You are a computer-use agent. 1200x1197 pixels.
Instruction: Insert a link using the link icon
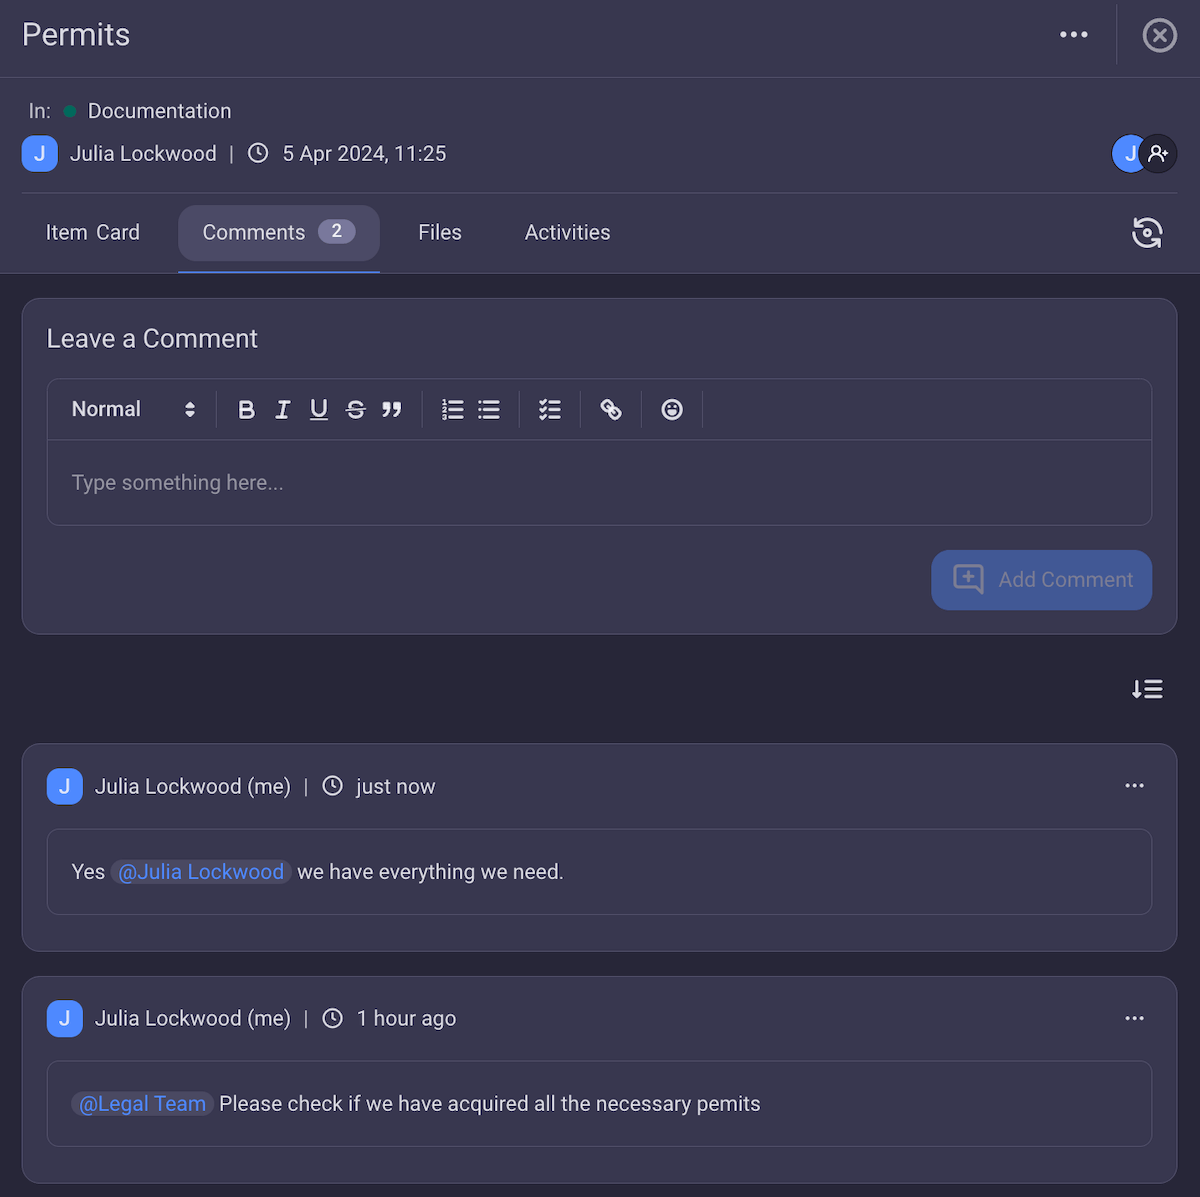pos(611,409)
